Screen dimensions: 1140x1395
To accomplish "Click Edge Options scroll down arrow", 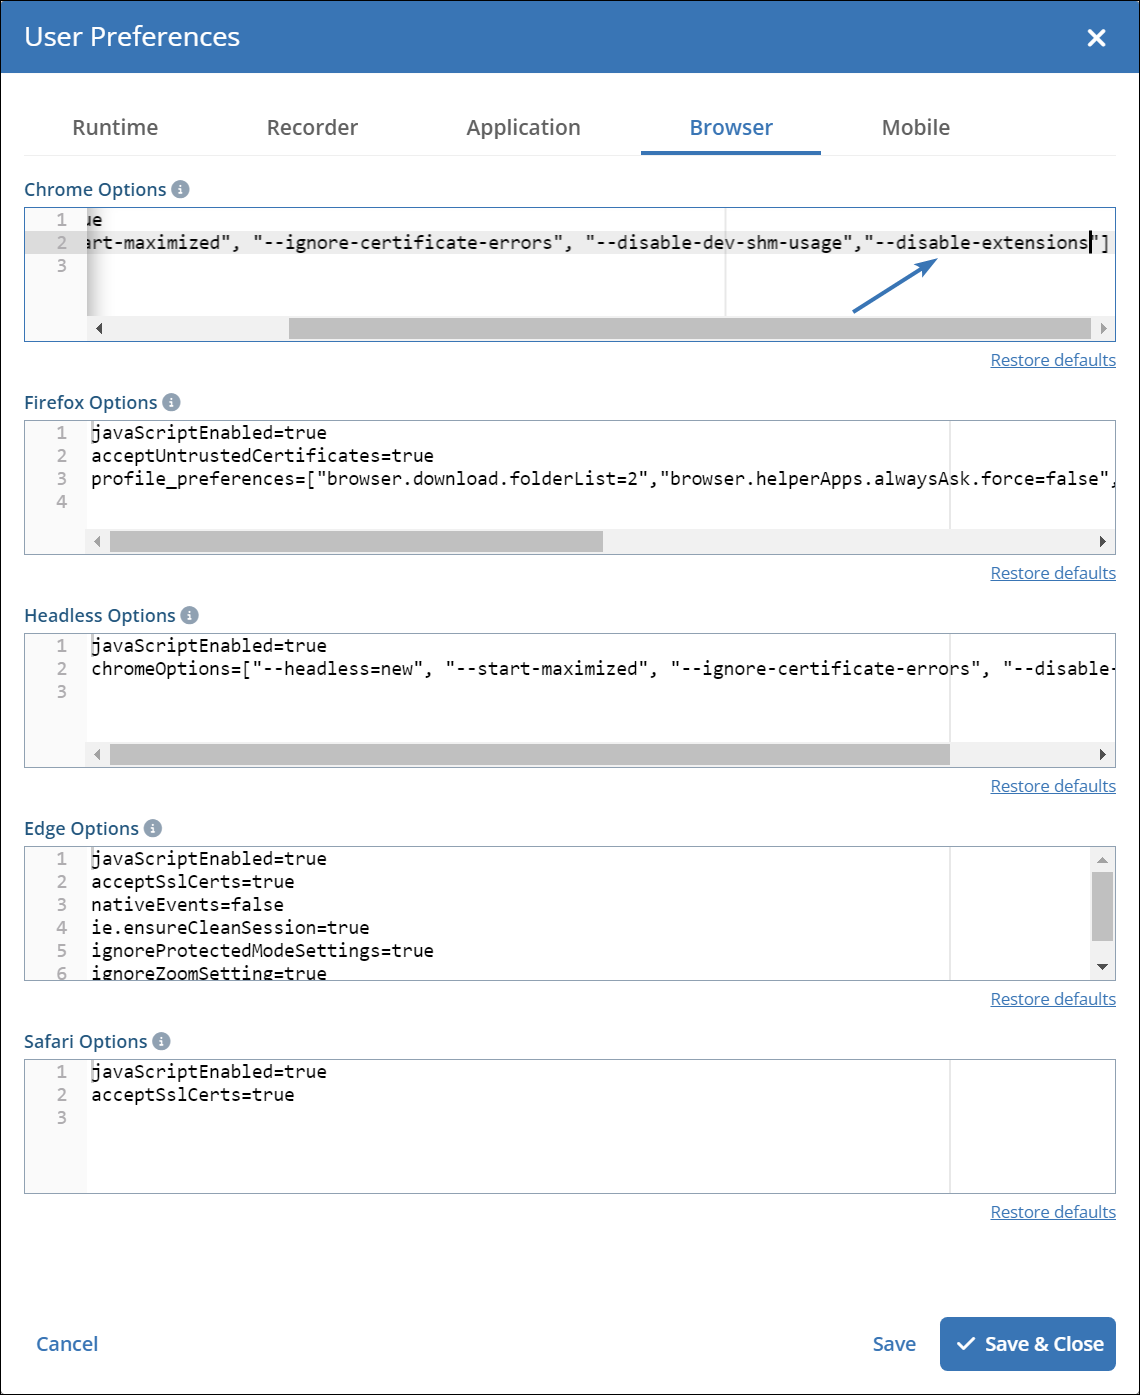I will click(x=1102, y=967).
